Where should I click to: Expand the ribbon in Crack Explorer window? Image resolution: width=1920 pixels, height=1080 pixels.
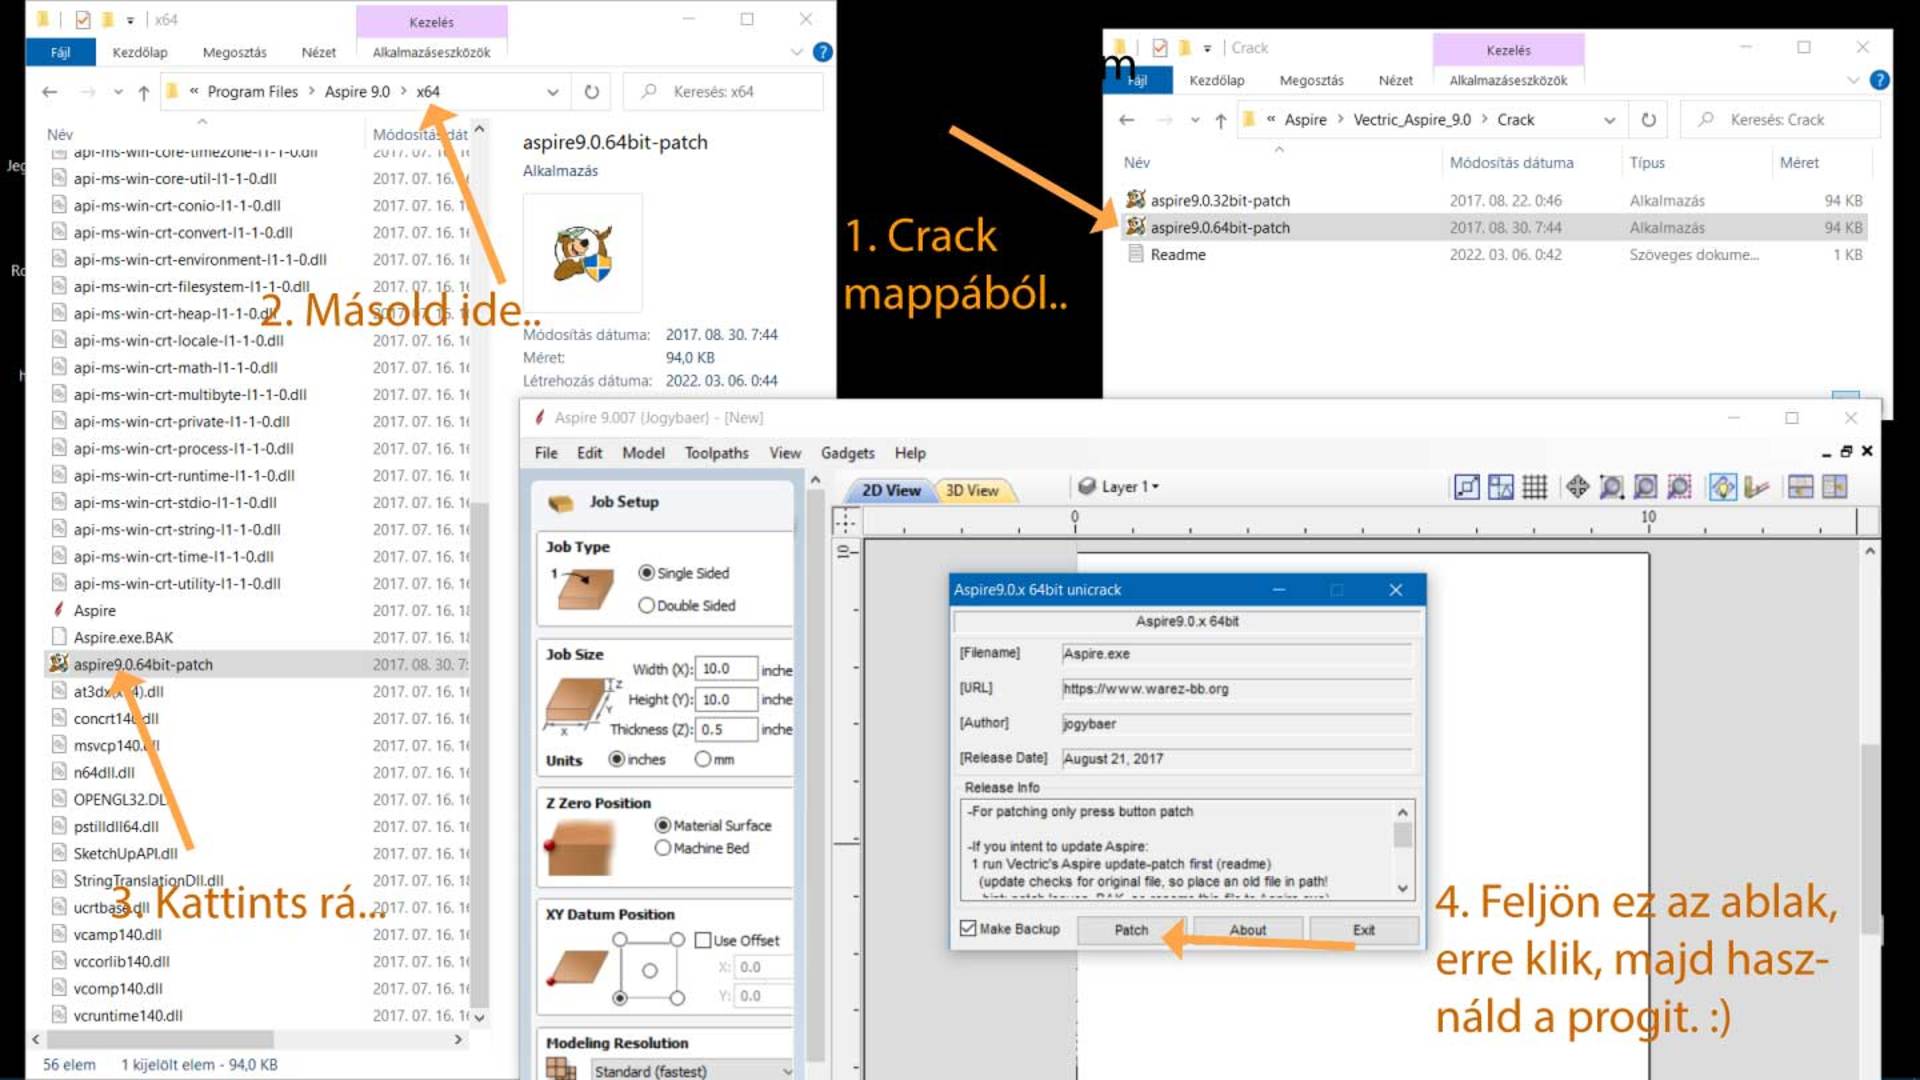point(1853,80)
